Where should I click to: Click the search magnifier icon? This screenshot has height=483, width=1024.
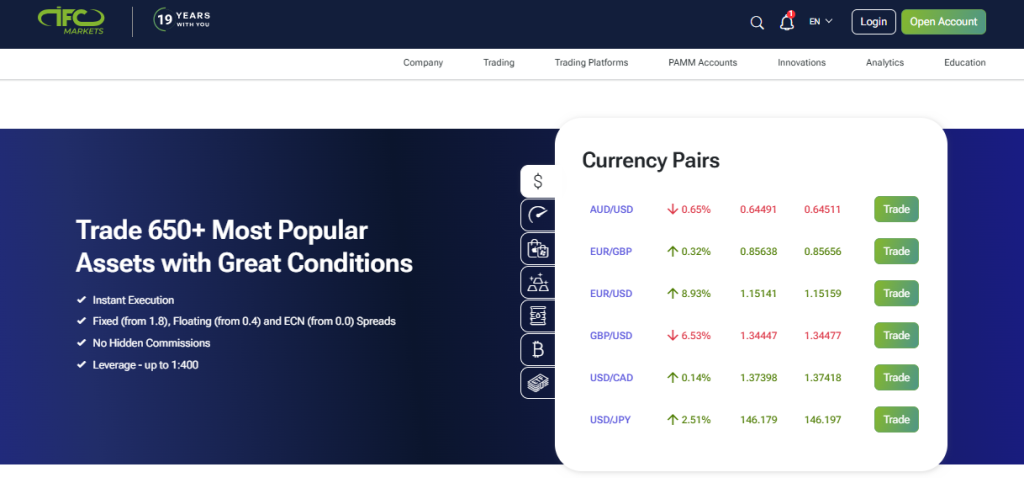[757, 23]
